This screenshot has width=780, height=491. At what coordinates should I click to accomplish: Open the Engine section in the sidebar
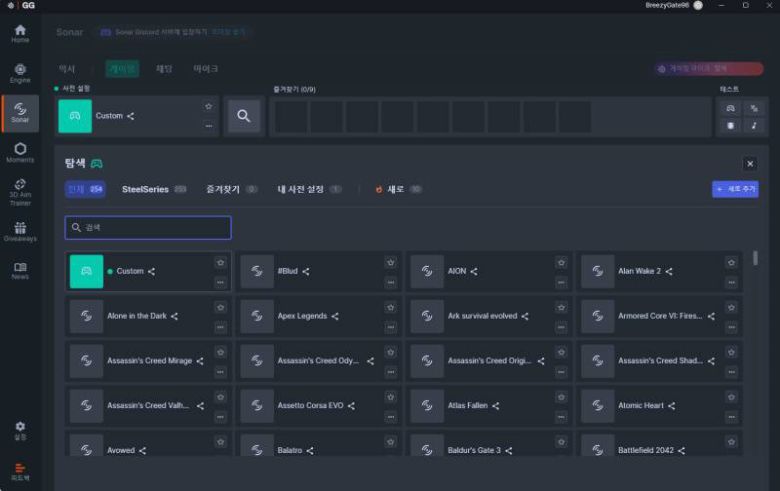(20, 73)
